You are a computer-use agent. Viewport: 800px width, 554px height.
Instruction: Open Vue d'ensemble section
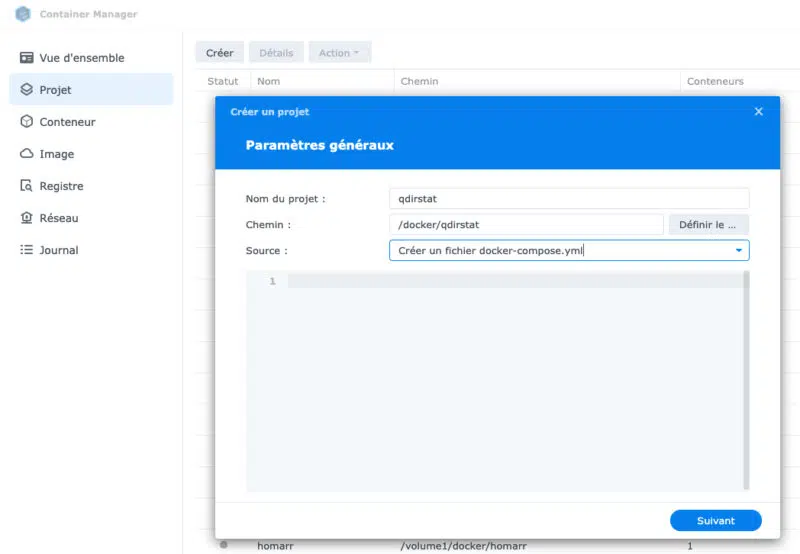pyautogui.click(x=91, y=58)
